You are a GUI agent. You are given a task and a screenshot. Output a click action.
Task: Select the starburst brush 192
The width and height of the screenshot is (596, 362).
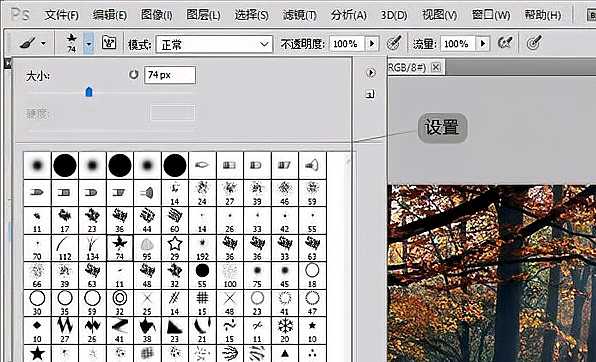(x=202, y=248)
